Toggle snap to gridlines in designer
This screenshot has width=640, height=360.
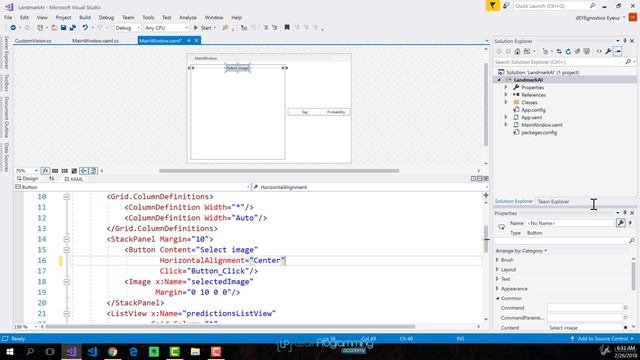pyautogui.click(x=64, y=171)
